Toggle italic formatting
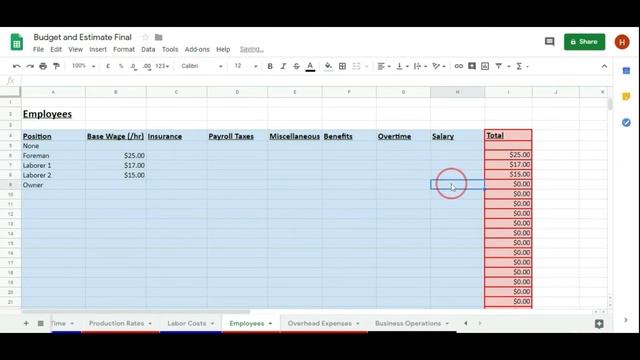 coord(283,66)
